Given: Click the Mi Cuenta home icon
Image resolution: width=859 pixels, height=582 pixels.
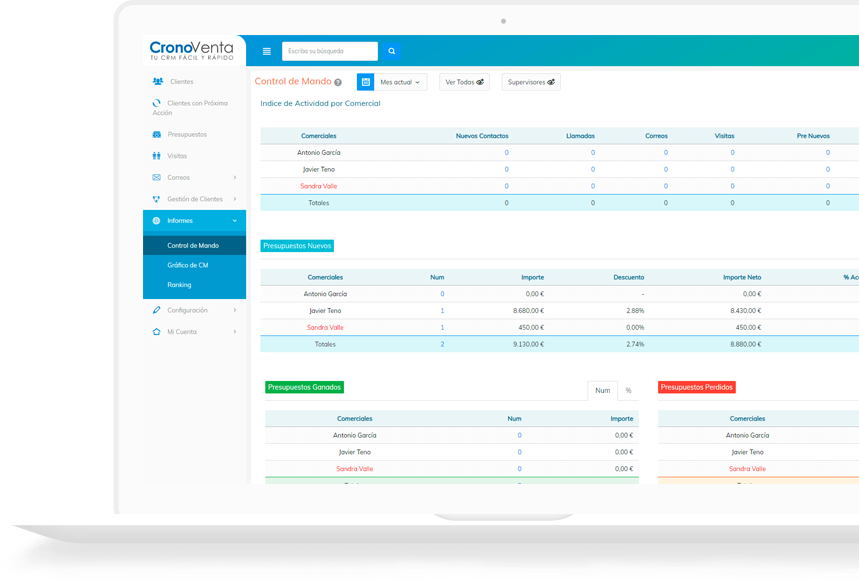Looking at the screenshot, I should point(157,332).
